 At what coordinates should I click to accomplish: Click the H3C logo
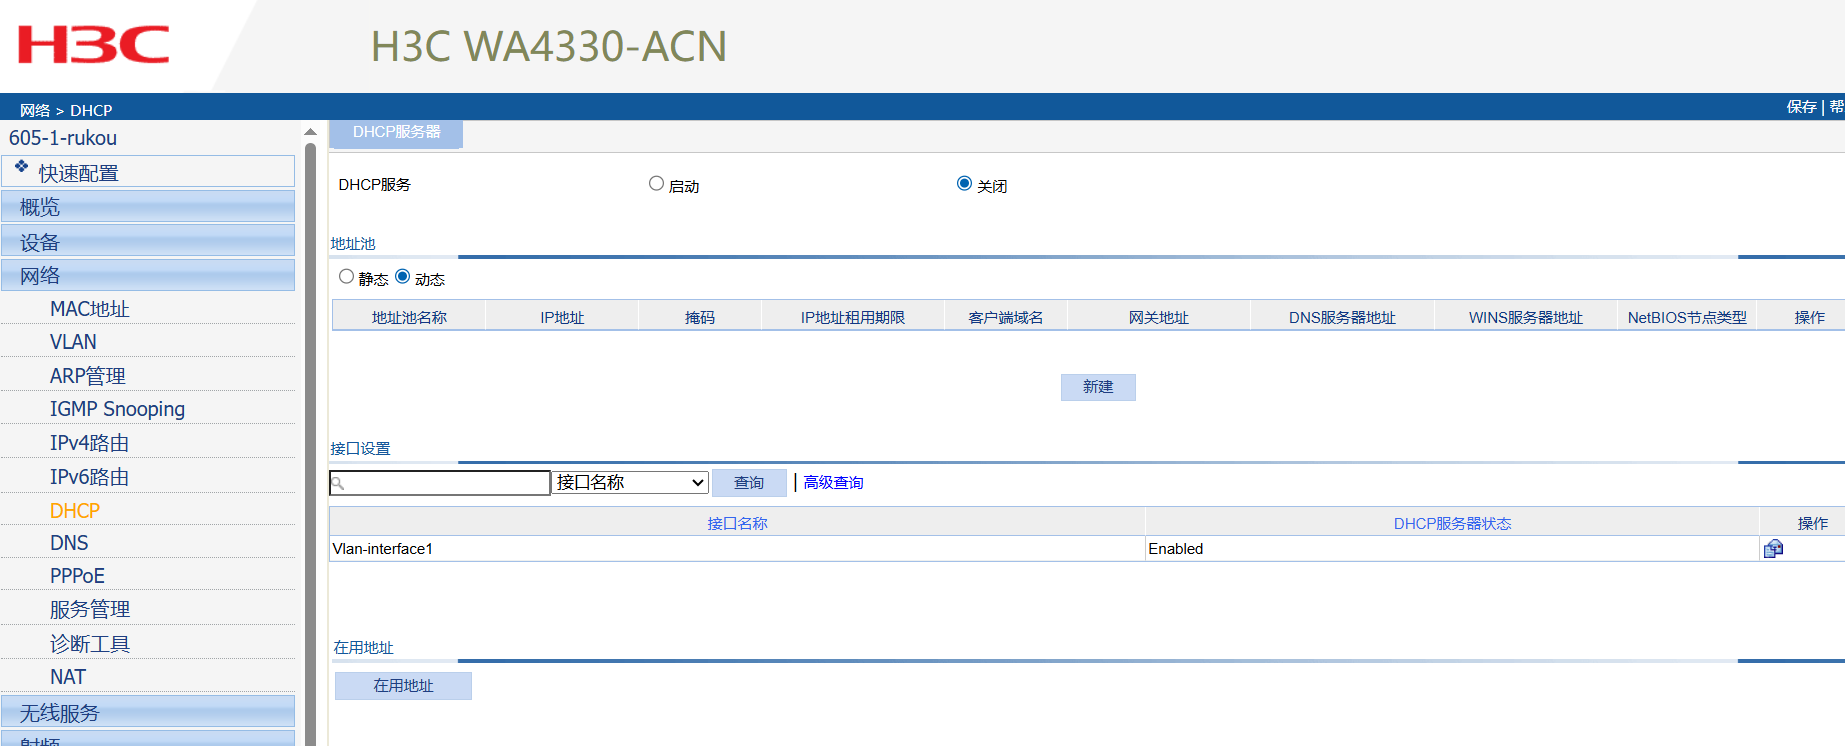point(94,45)
